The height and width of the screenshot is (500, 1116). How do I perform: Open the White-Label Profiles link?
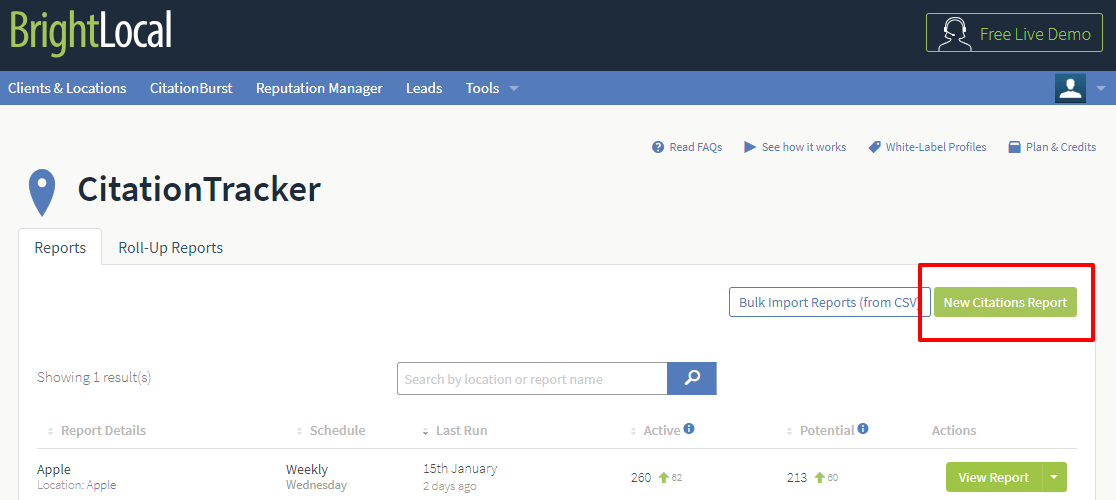pos(936,147)
